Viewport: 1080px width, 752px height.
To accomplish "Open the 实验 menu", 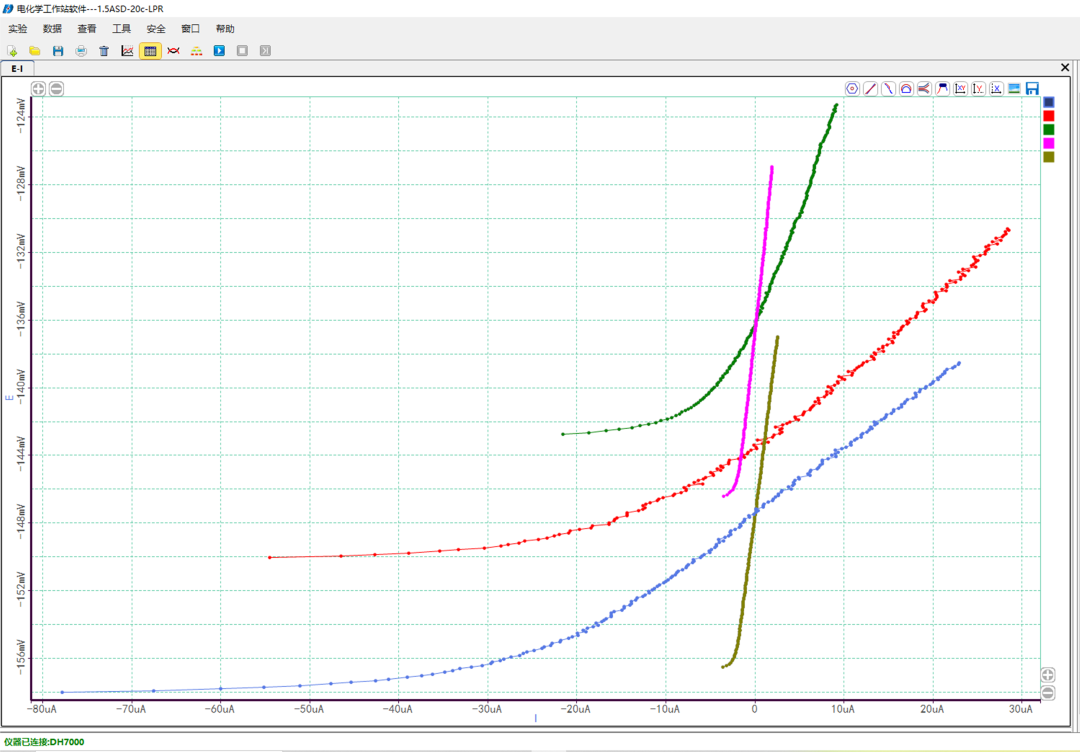I will [18, 29].
